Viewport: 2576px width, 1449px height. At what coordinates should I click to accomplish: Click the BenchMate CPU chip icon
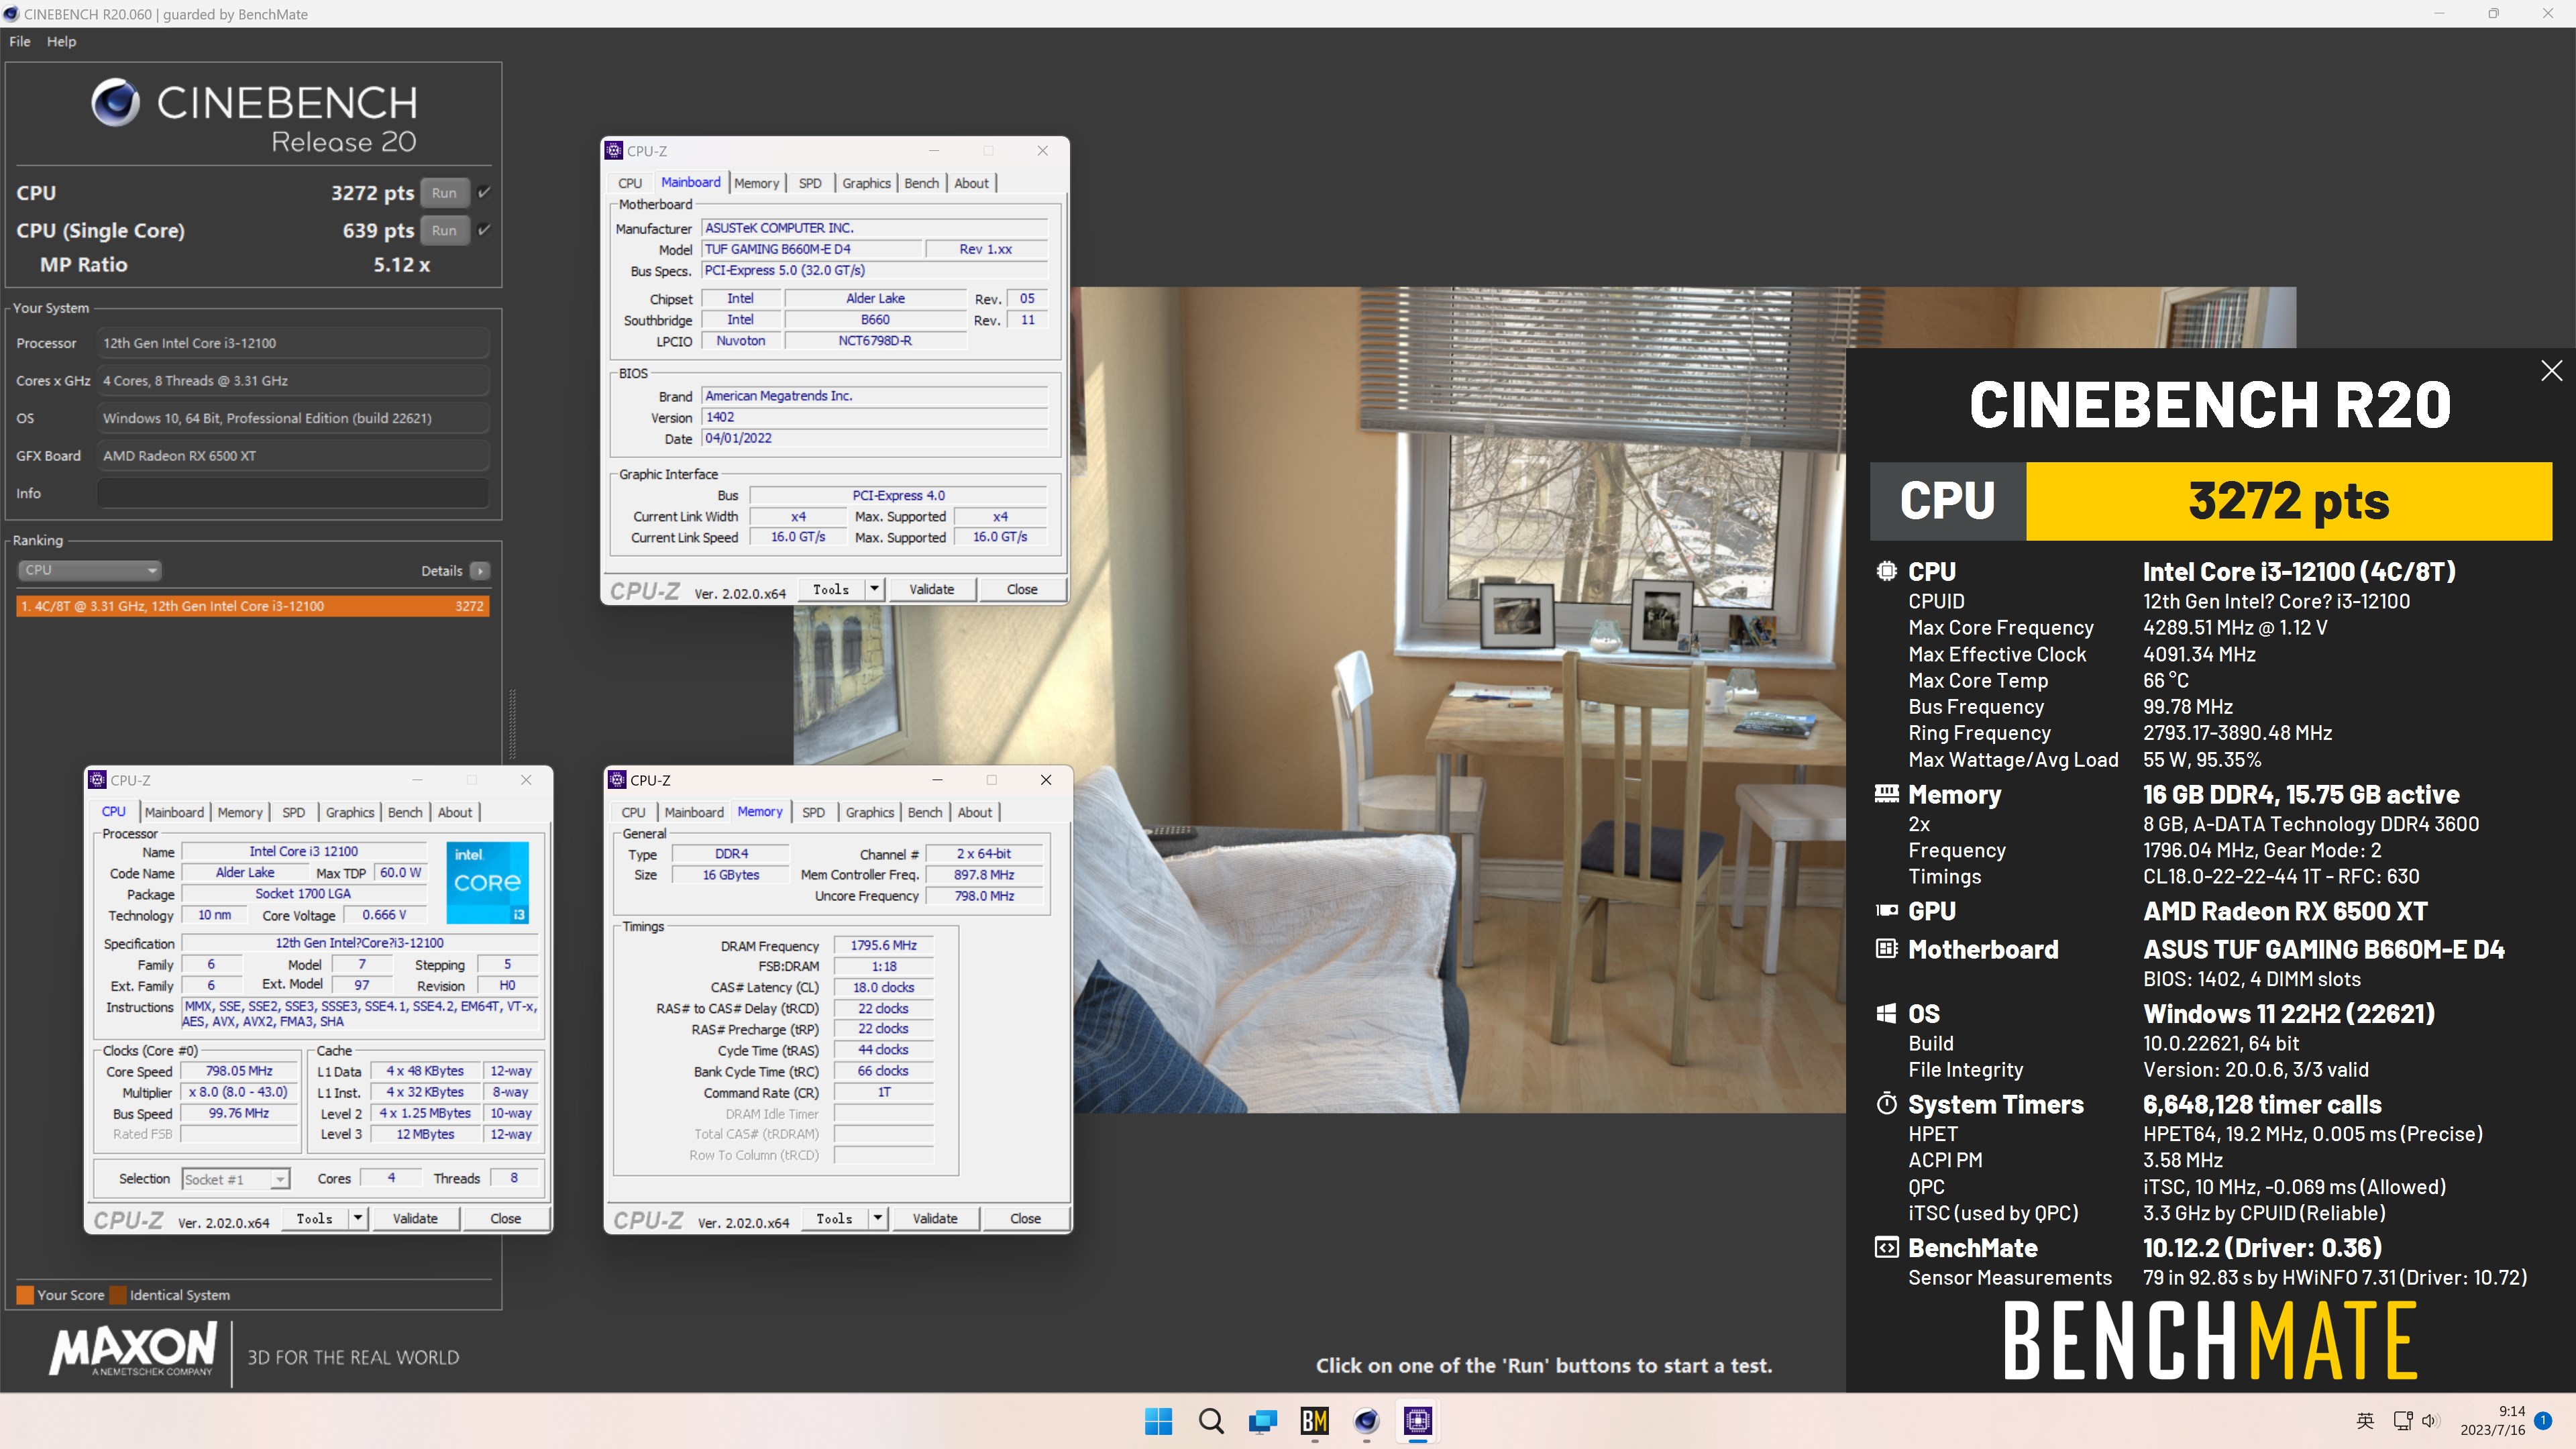1886,571
